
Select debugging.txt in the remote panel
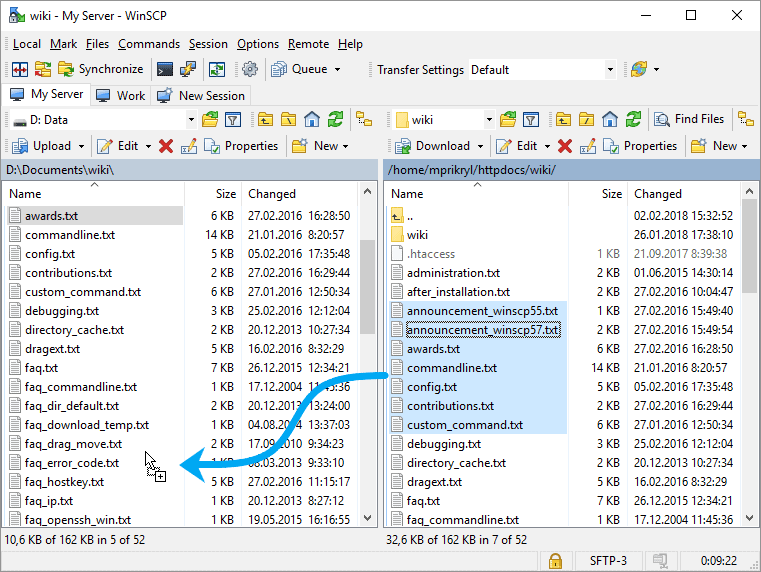(444, 444)
